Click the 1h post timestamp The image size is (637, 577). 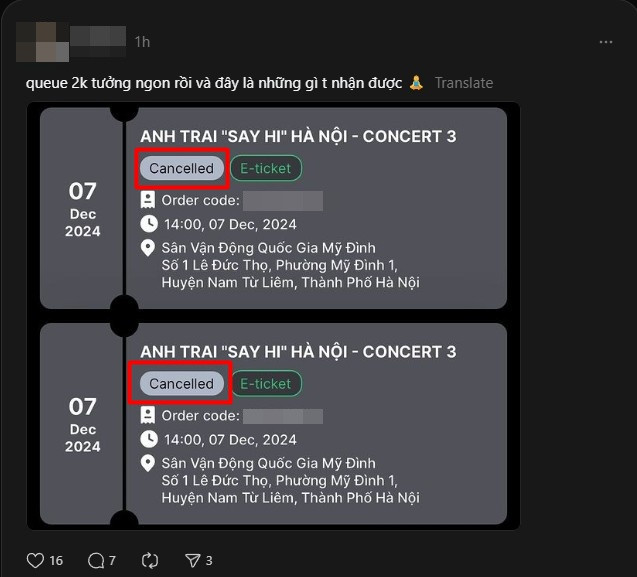point(142,42)
